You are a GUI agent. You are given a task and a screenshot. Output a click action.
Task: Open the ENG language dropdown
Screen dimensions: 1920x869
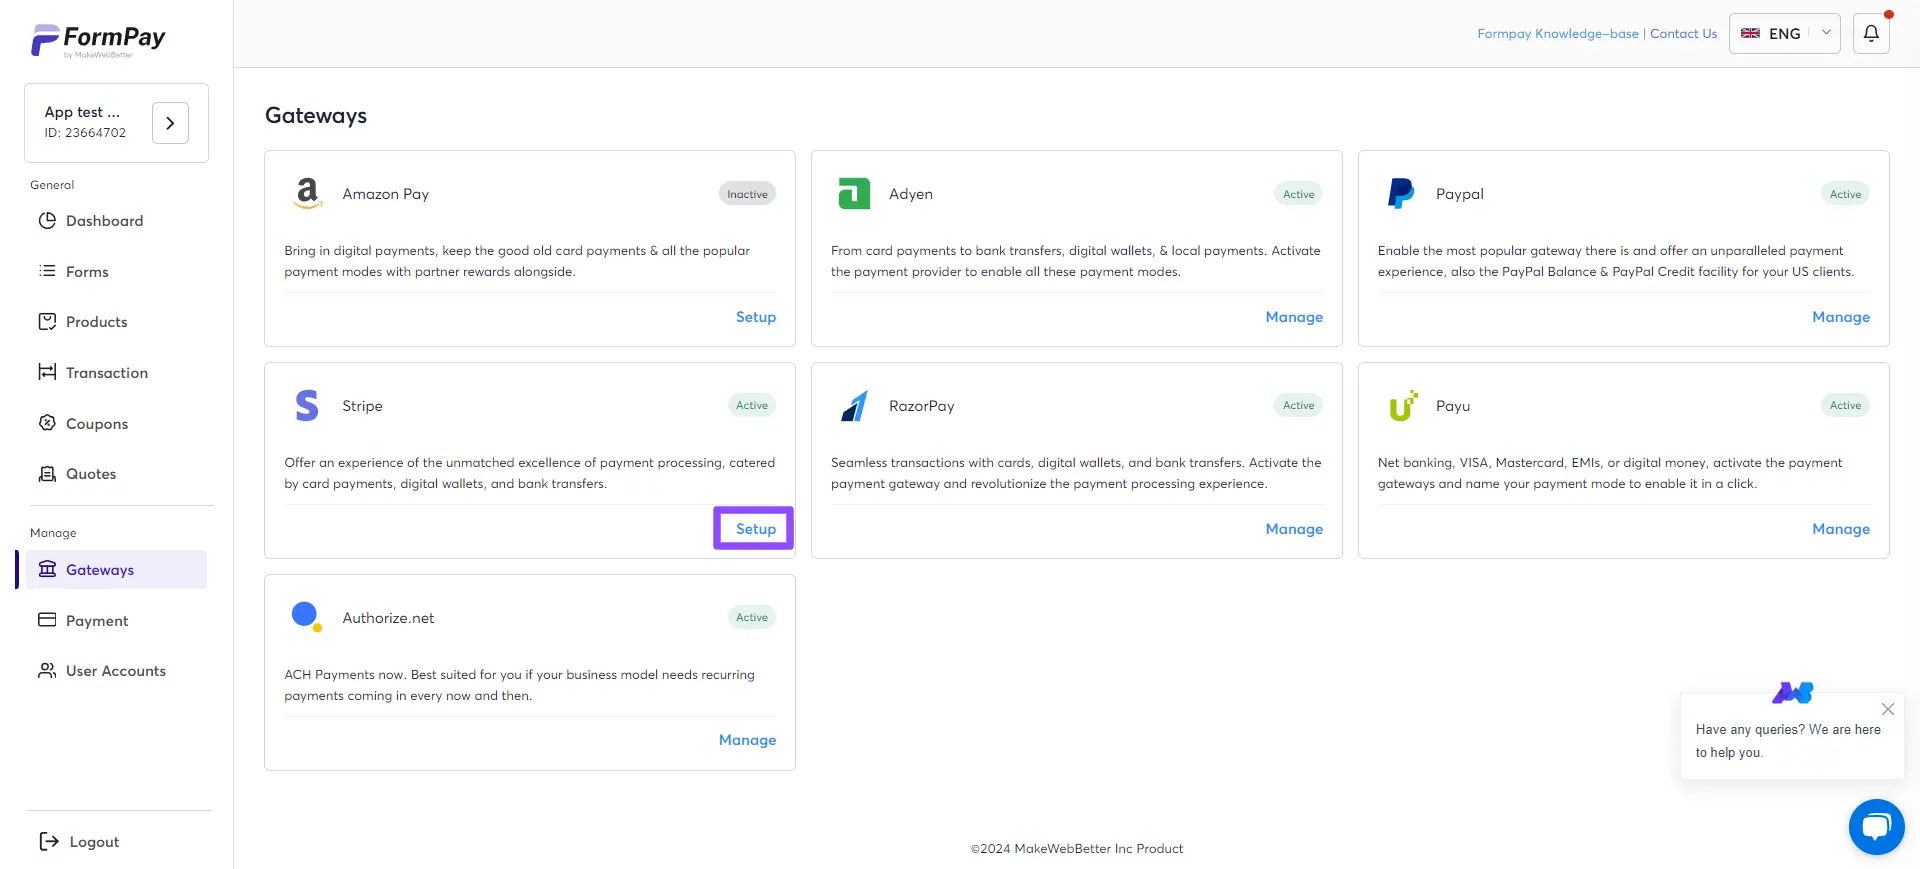[1784, 34]
